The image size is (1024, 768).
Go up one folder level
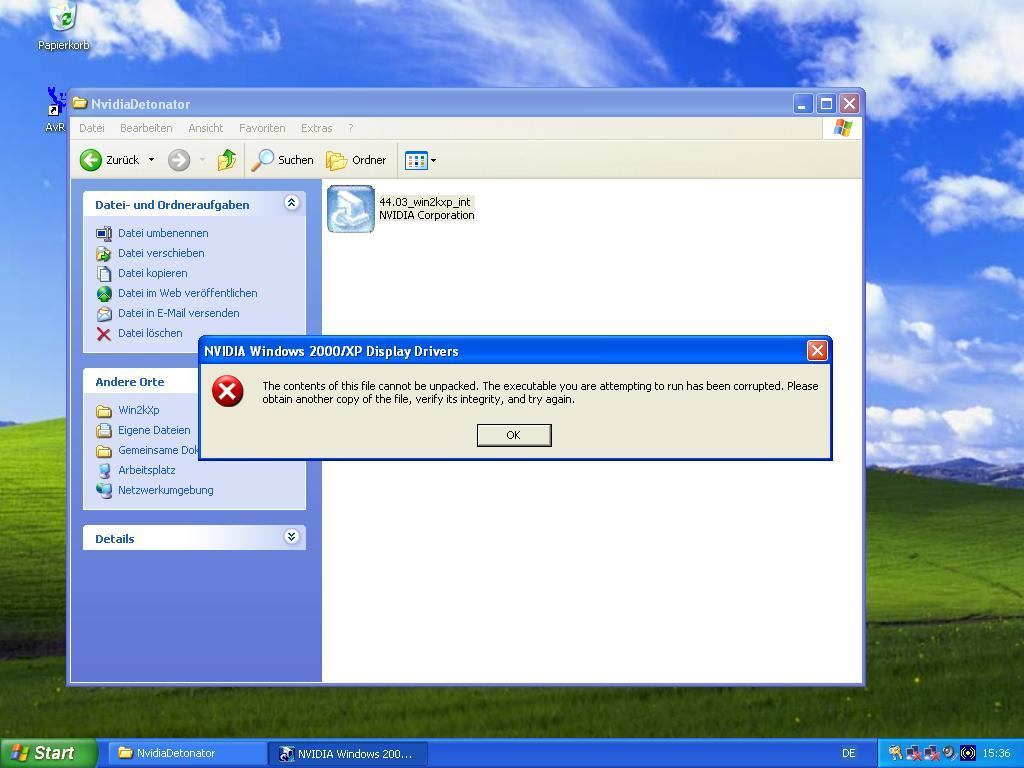(227, 160)
